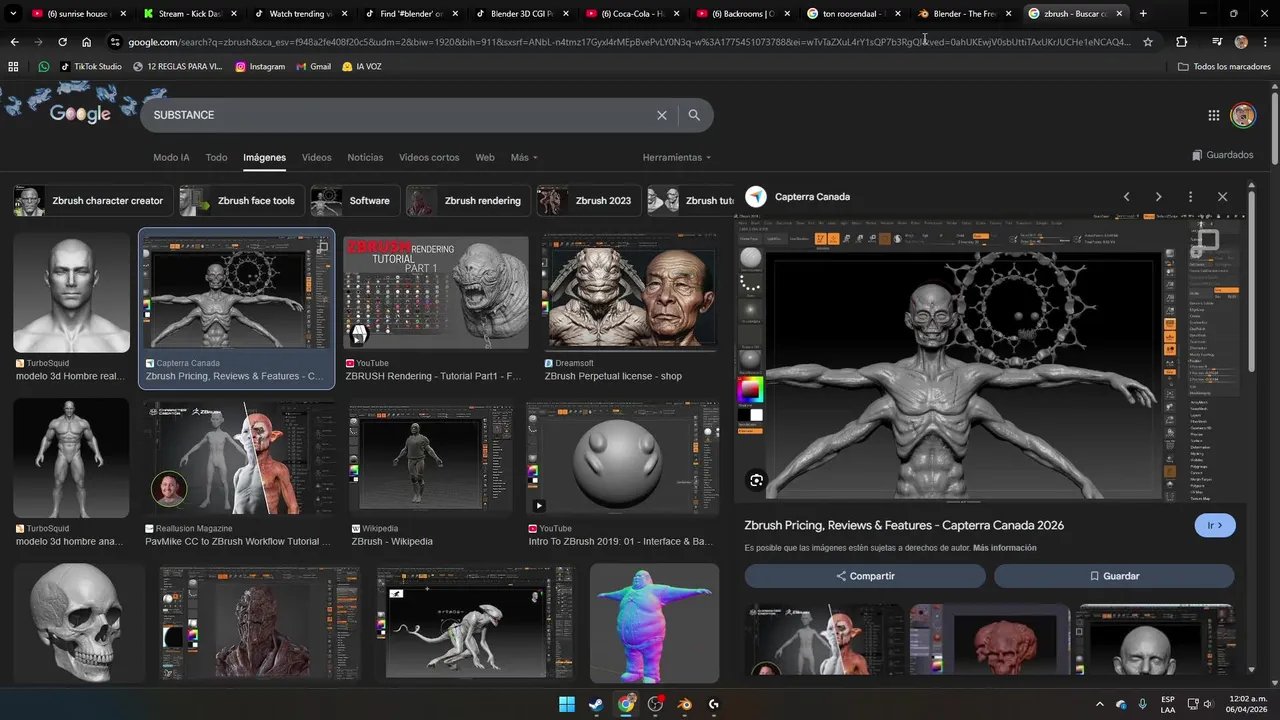The height and width of the screenshot is (720, 1280).
Task: Go to previous image in preview panel
Action: pyautogui.click(x=1126, y=197)
